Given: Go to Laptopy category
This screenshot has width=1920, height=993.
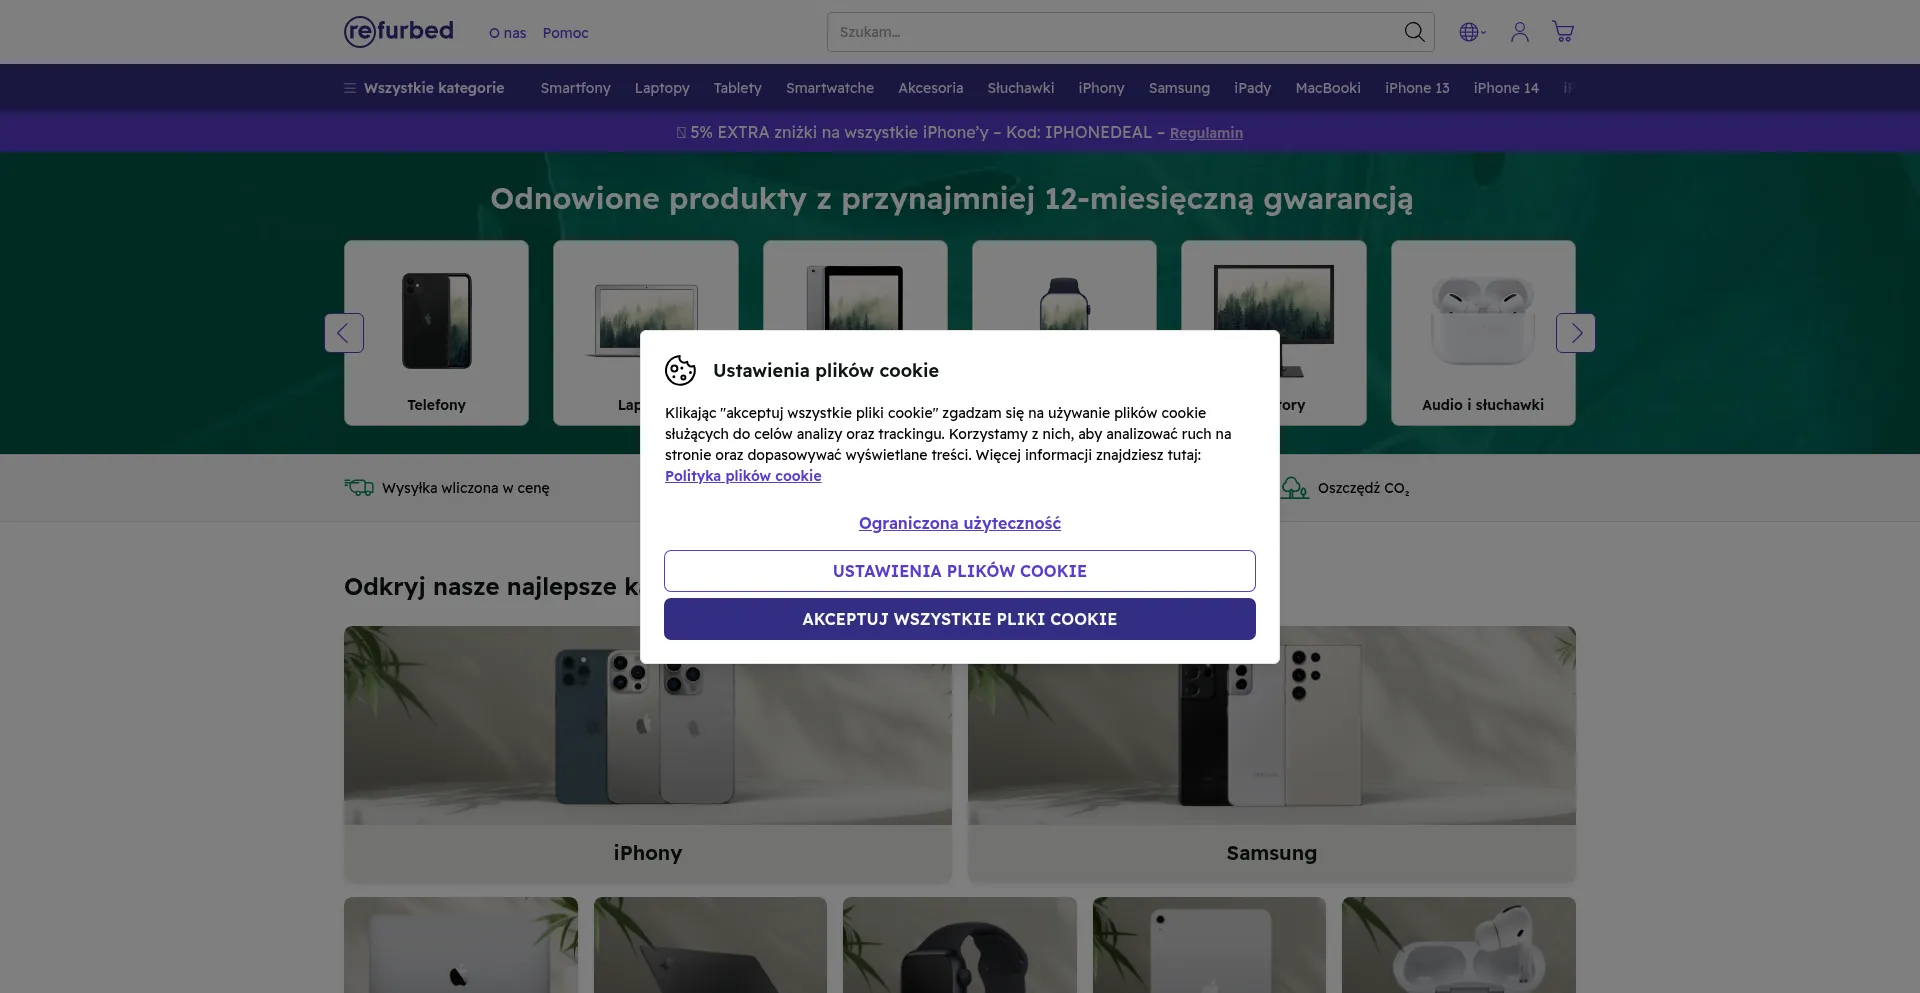Looking at the screenshot, I should 662,88.
